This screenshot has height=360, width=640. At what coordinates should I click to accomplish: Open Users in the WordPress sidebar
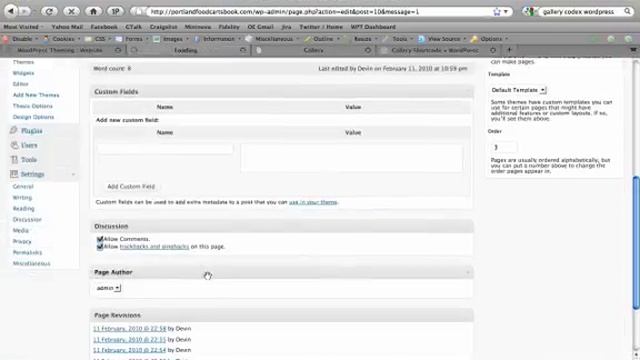tap(29, 145)
